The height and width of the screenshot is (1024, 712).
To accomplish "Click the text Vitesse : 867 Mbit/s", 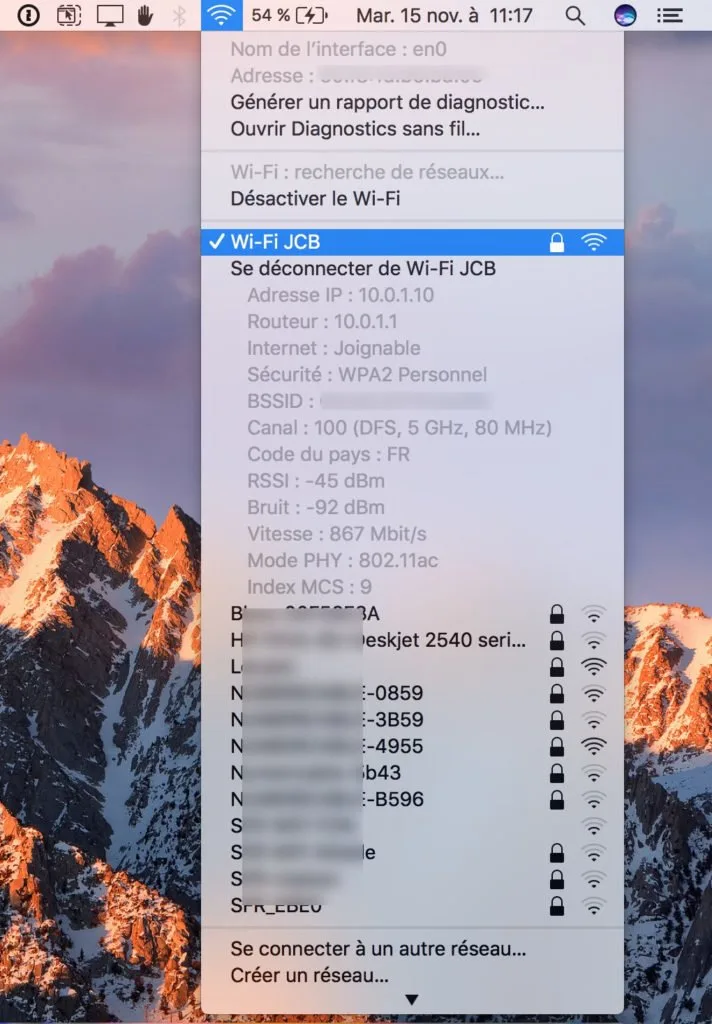I will point(337,534).
